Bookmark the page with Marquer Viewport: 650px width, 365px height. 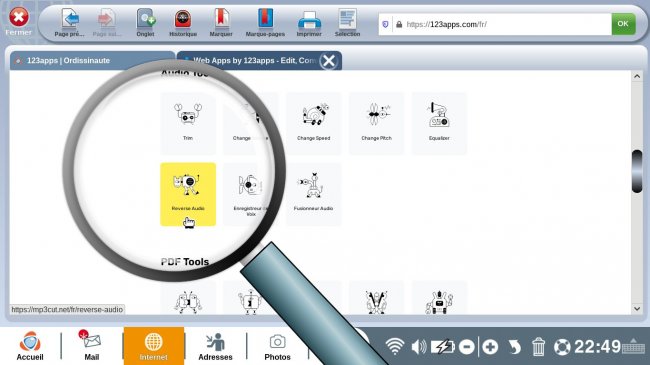click(221, 23)
